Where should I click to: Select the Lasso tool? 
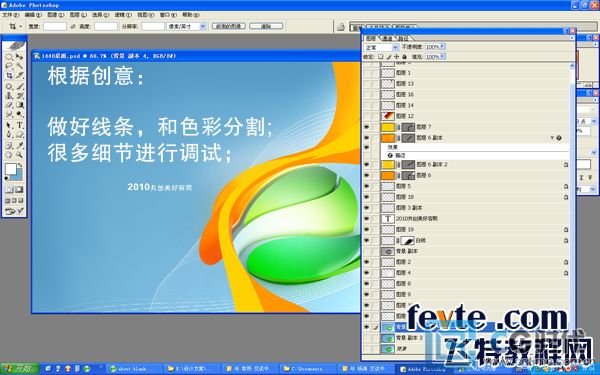(9, 66)
